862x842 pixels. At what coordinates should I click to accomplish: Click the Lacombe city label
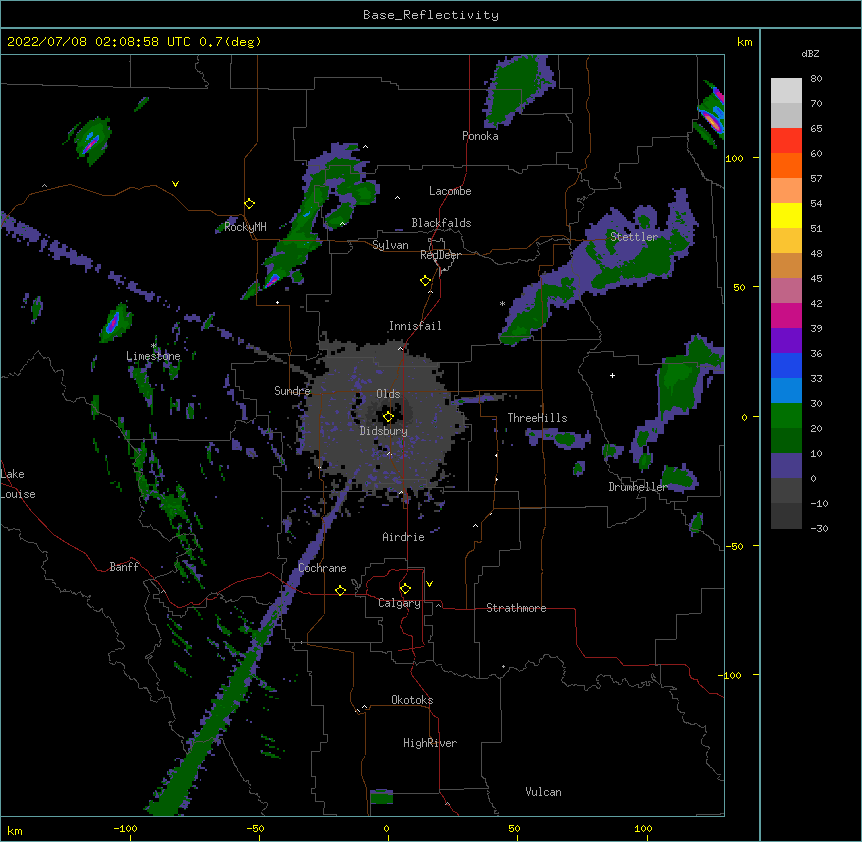pyautogui.click(x=450, y=191)
